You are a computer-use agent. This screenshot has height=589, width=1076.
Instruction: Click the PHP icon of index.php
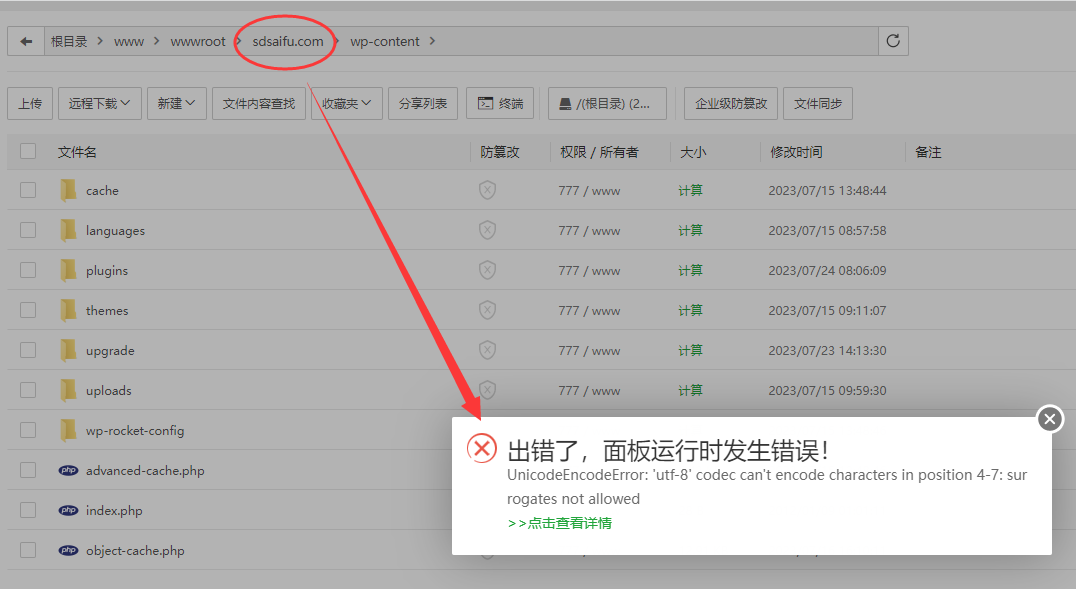coord(68,510)
